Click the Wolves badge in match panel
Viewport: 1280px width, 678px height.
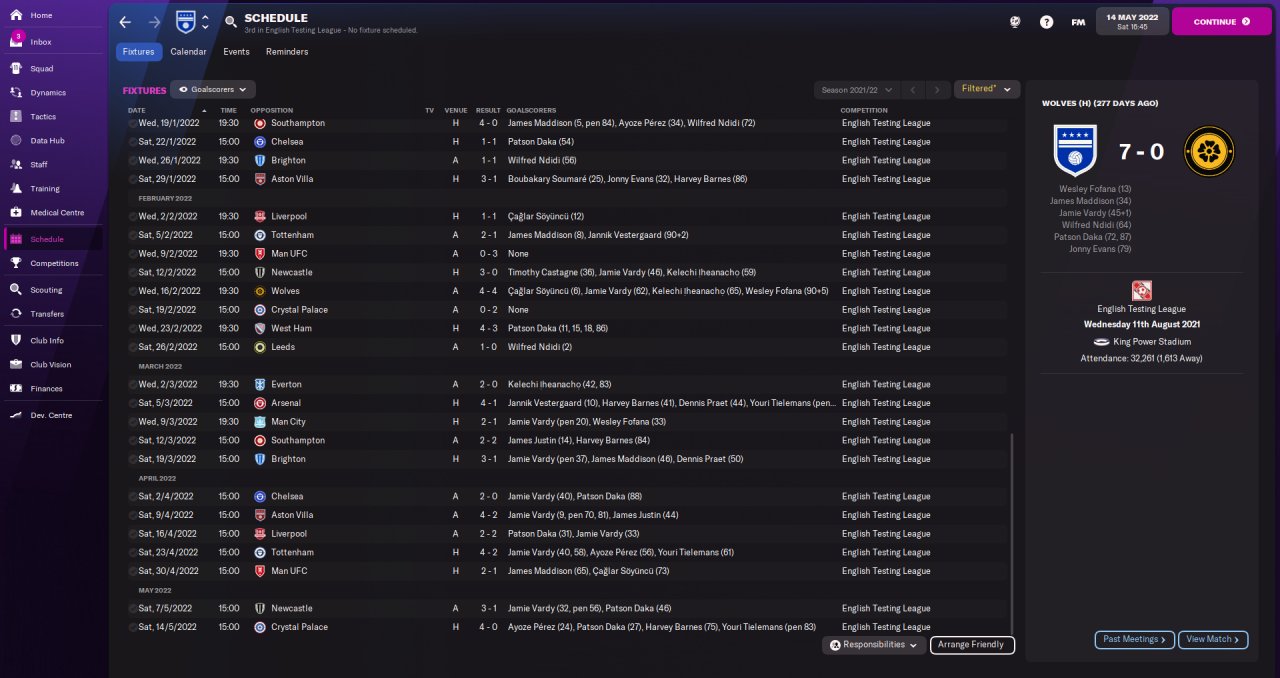pos(1209,151)
